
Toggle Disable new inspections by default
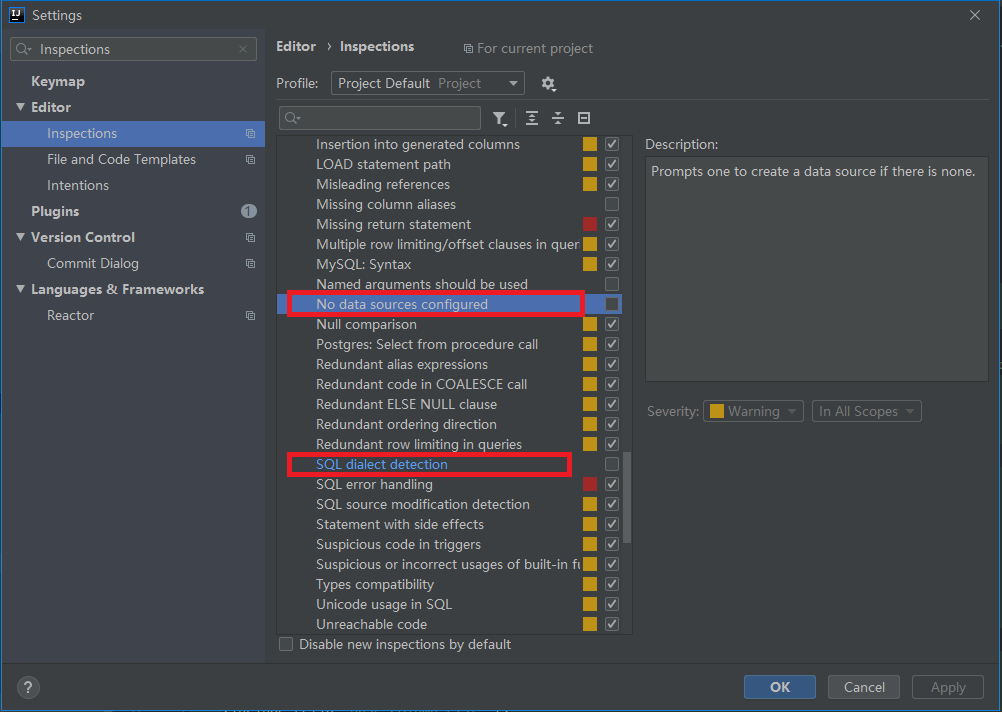click(x=286, y=645)
